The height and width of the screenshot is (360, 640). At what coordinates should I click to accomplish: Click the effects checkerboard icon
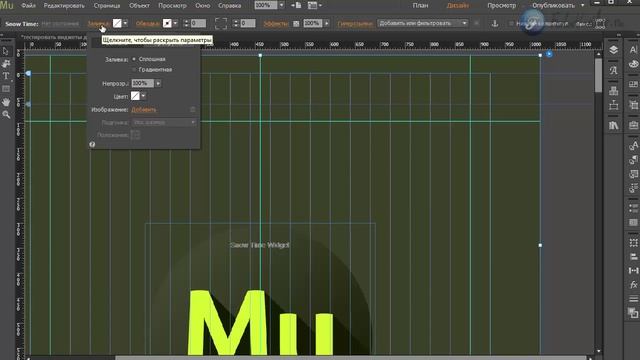pyautogui.click(x=296, y=24)
